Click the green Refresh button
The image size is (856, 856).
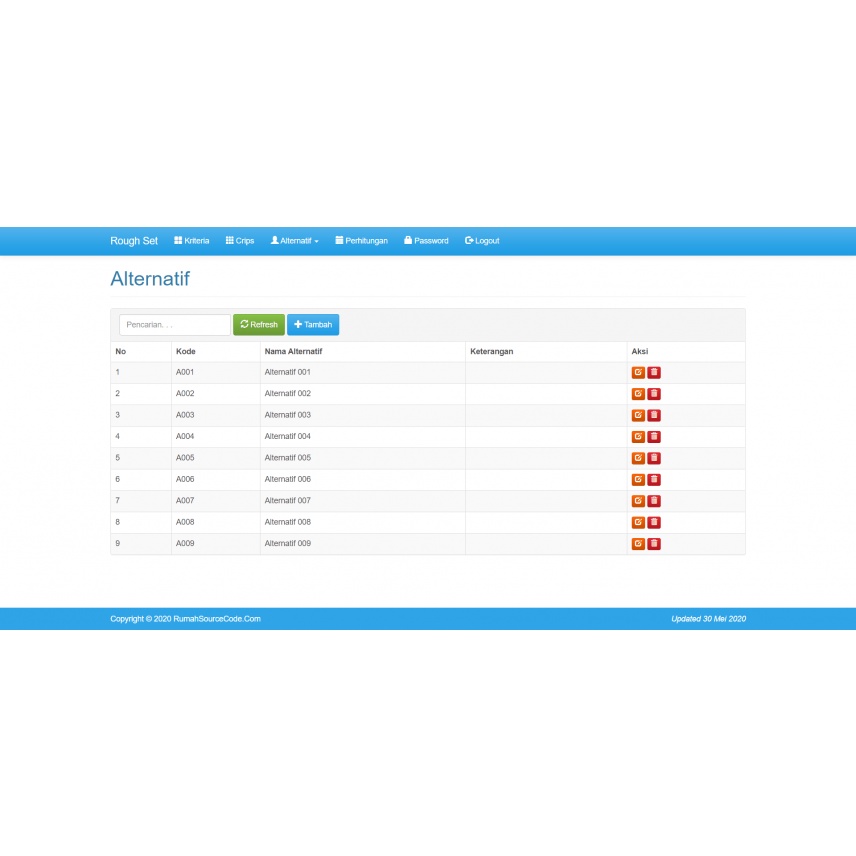[x=259, y=325]
